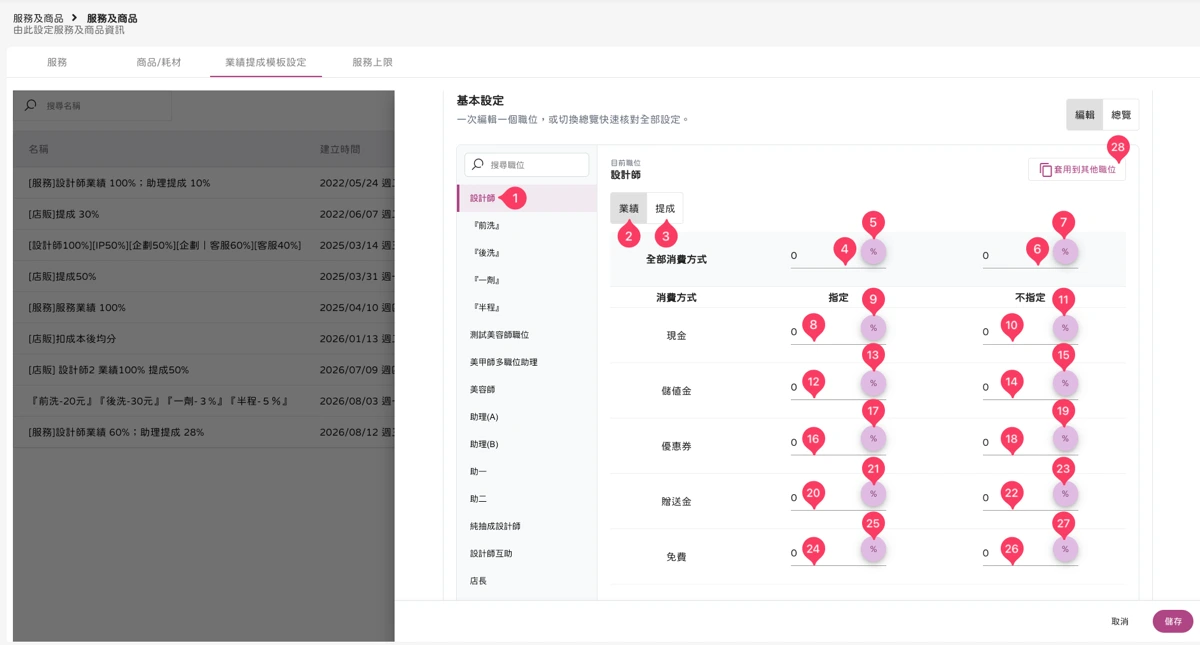Choose the 店長 position
Image resolution: width=1200 pixels, height=645 pixels.
pos(527,580)
